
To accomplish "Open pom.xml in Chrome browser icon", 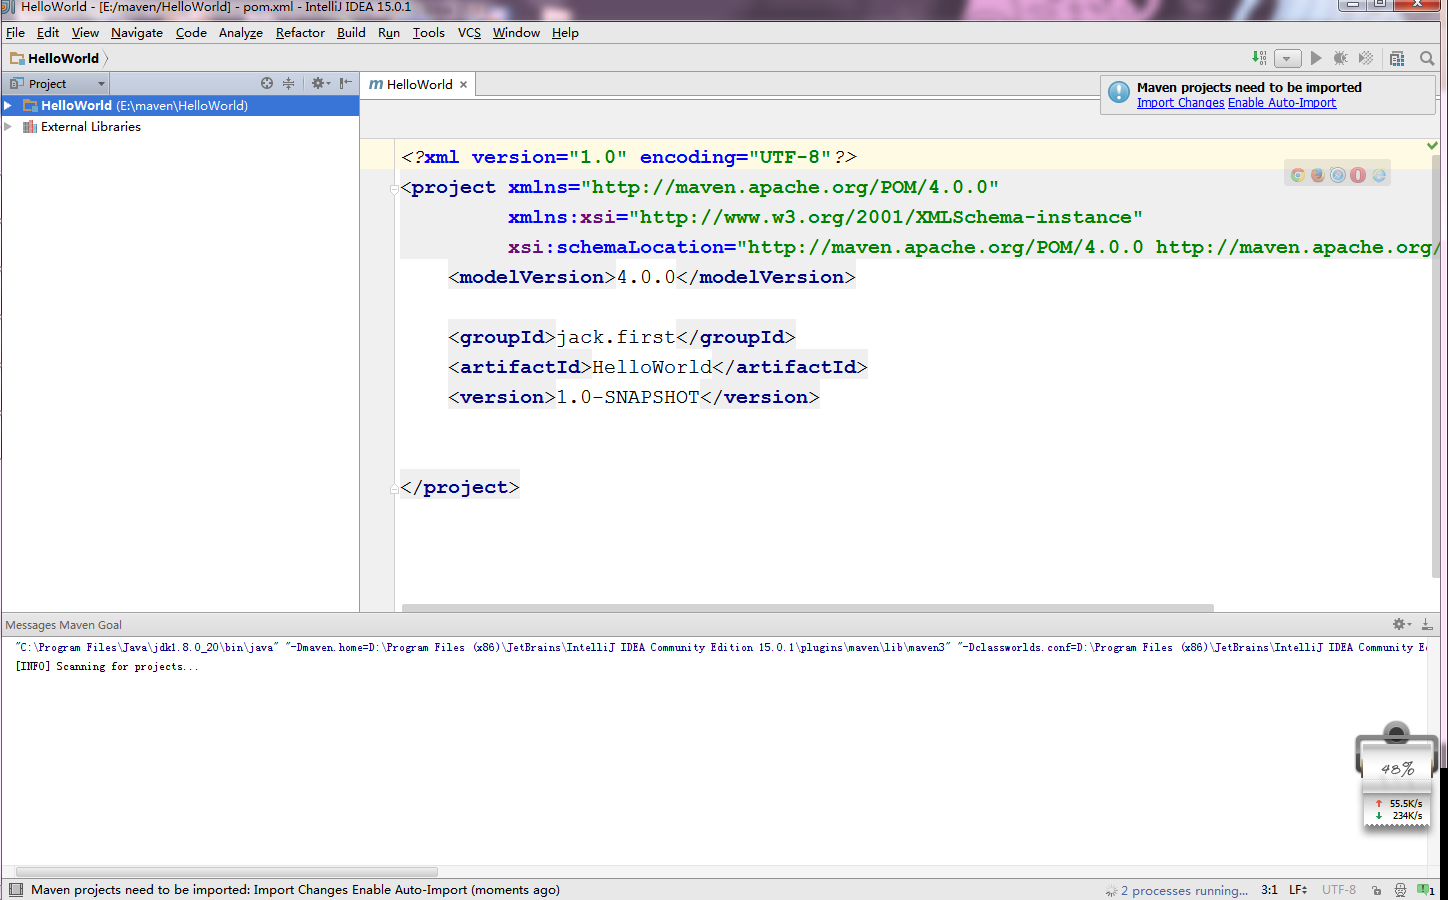I will tap(1297, 175).
